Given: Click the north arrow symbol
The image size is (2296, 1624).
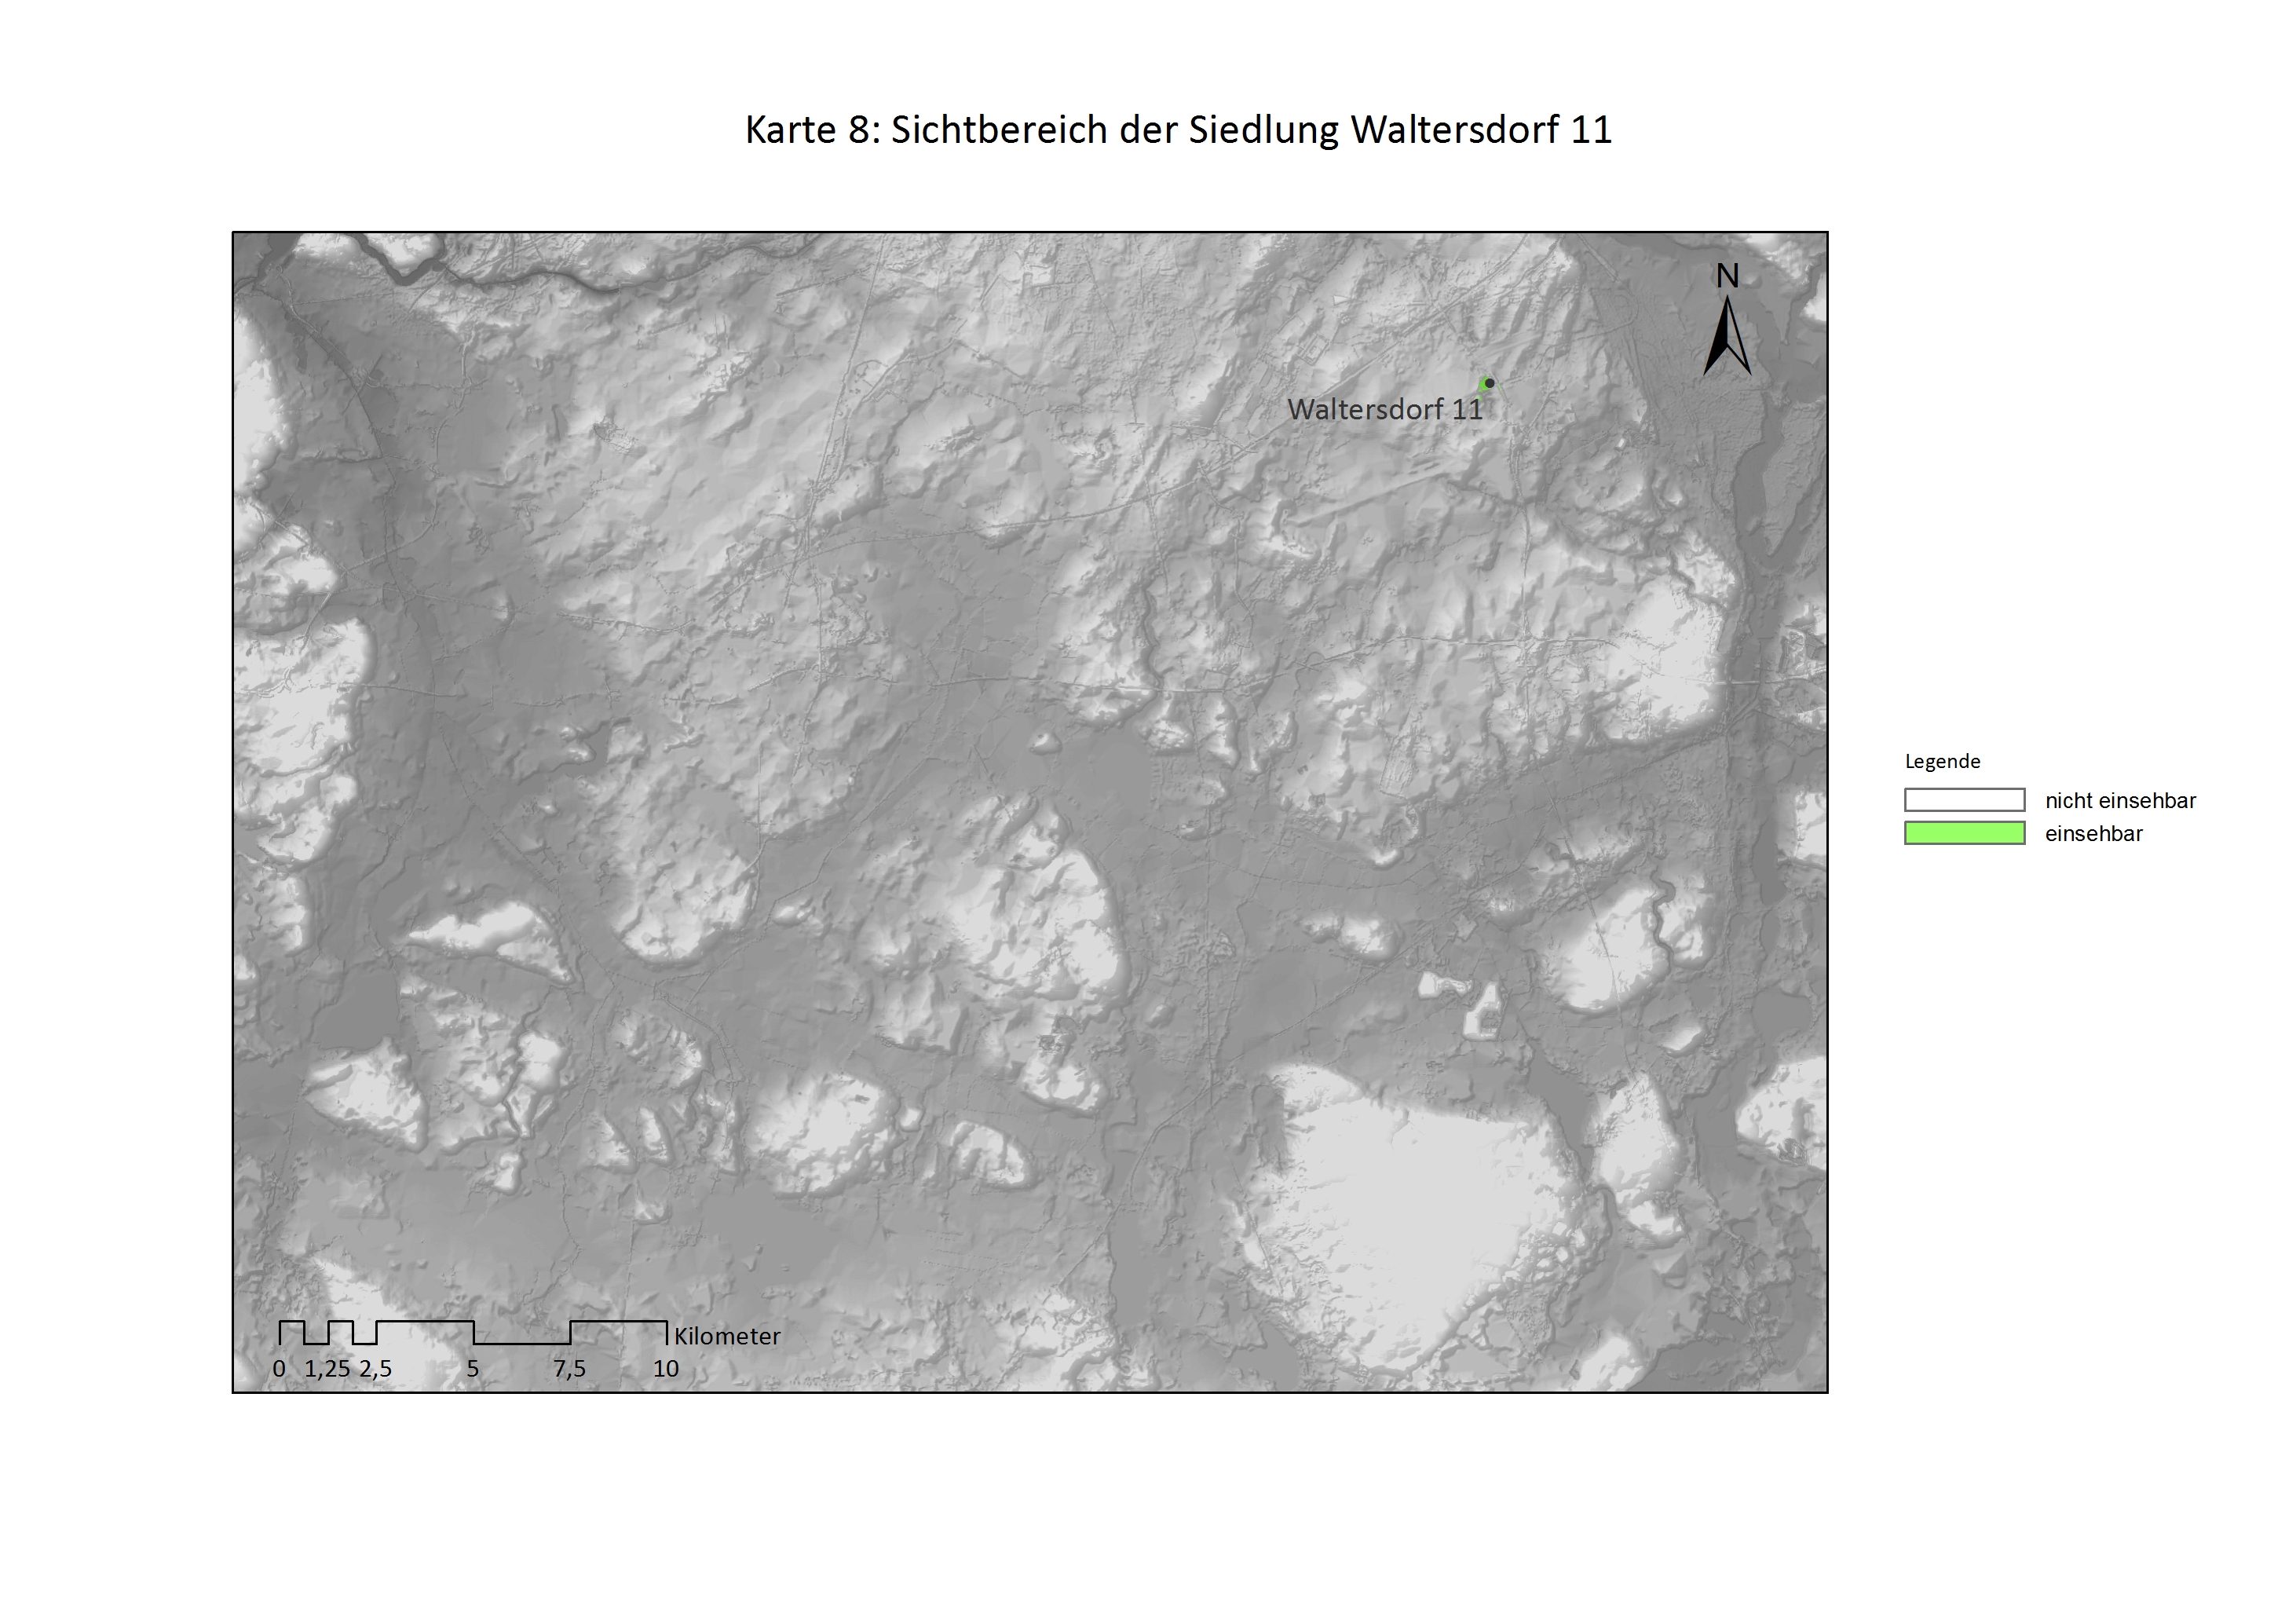Looking at the screenshot, I should (1727, 336).
